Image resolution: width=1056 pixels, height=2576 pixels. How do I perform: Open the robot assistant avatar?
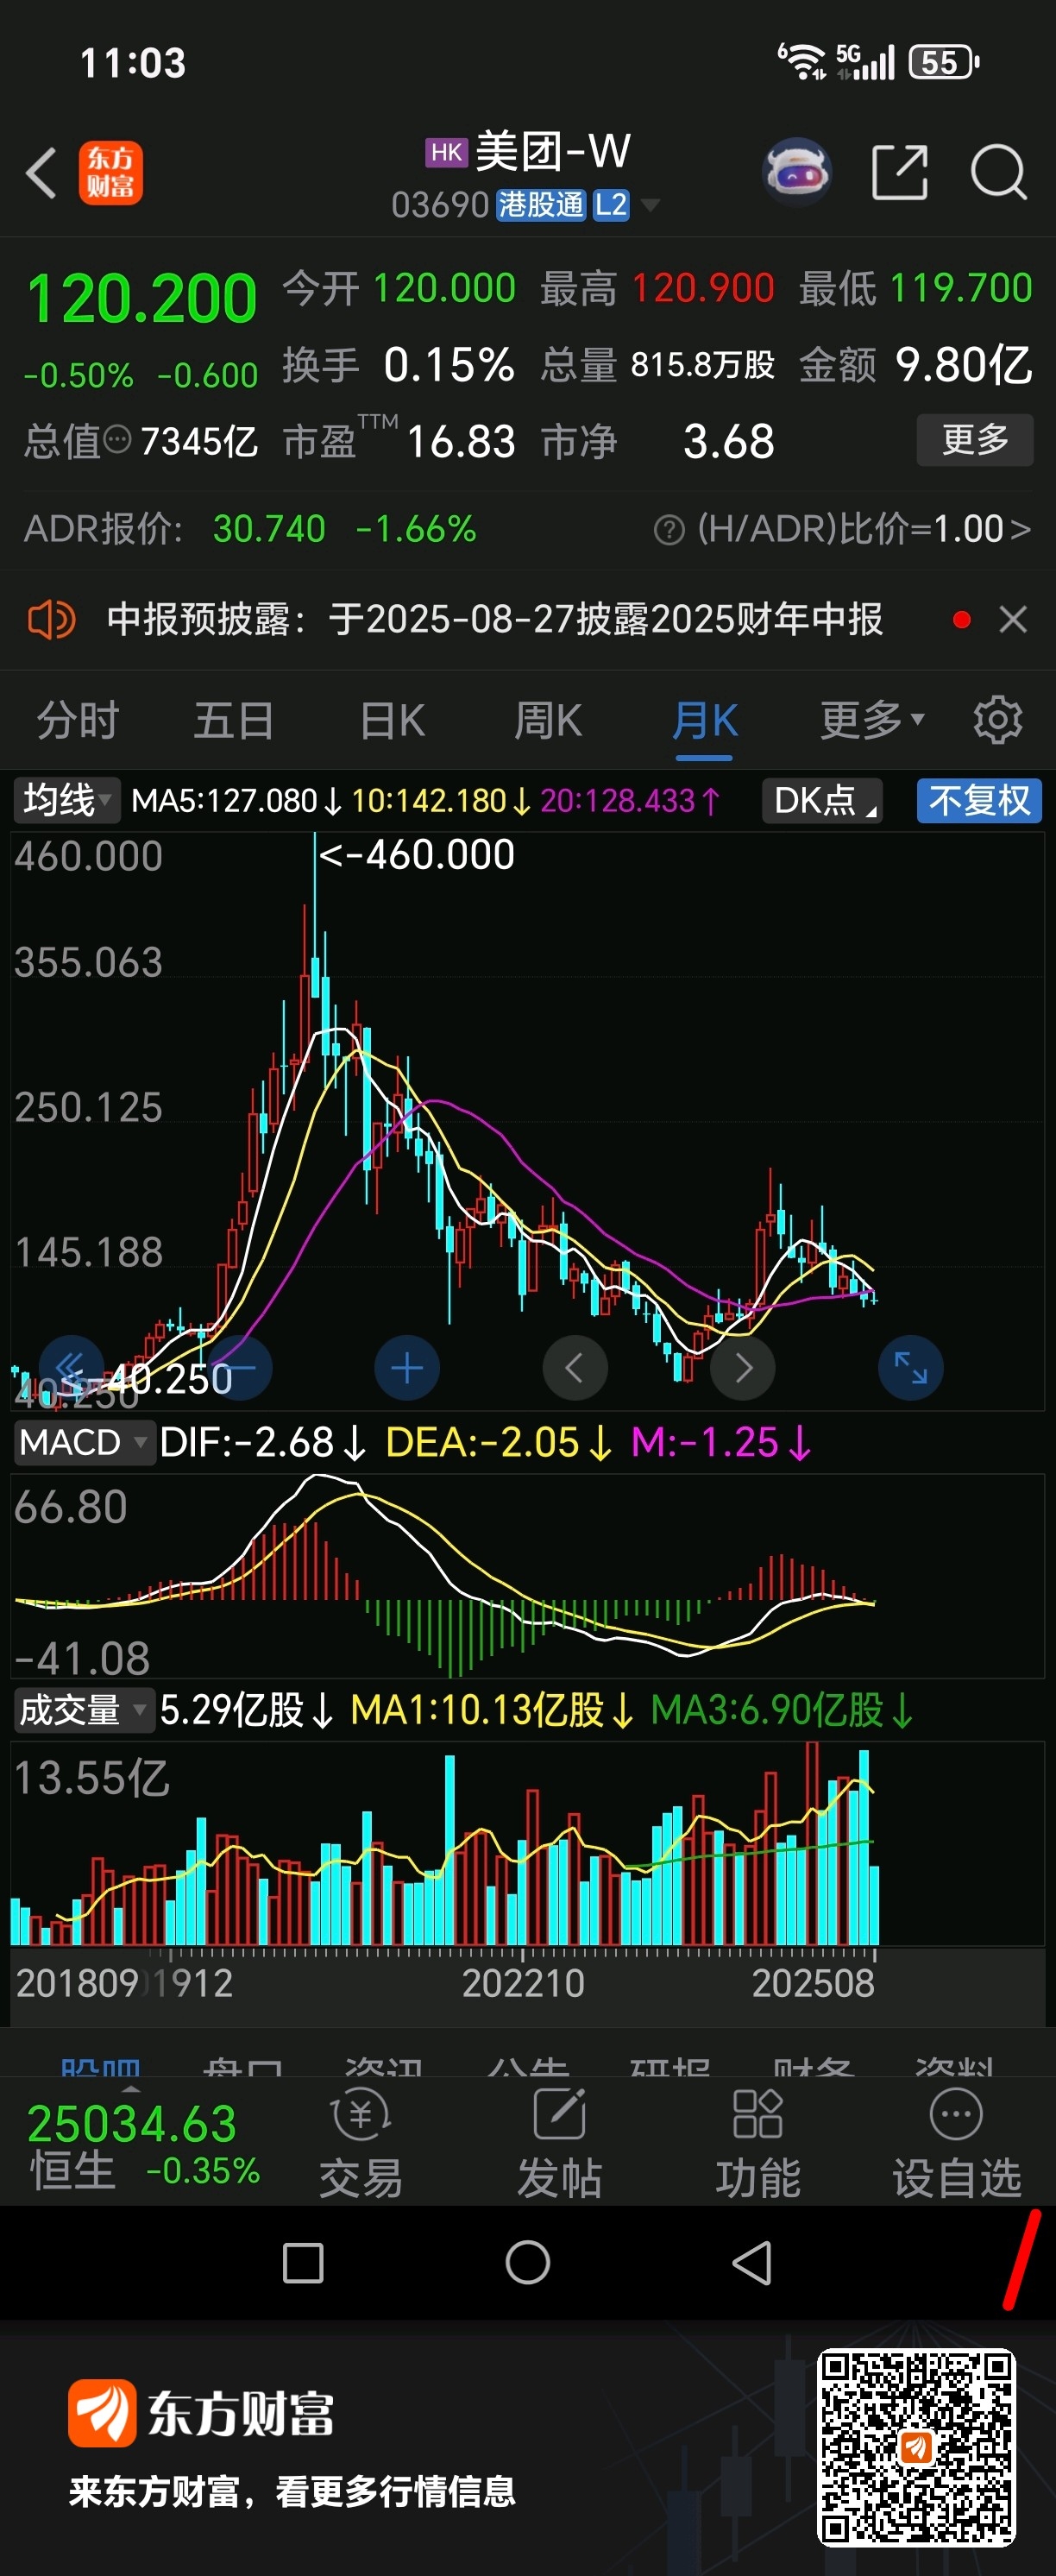[x=797, y=172]
